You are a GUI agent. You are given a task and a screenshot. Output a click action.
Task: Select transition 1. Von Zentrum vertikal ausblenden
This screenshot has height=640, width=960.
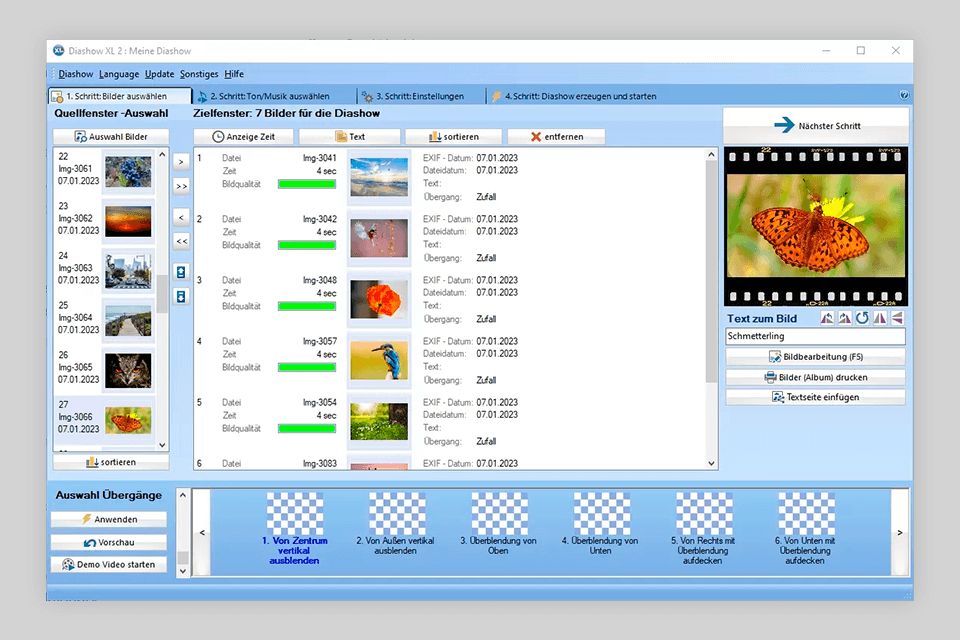(x=294, y=529)
